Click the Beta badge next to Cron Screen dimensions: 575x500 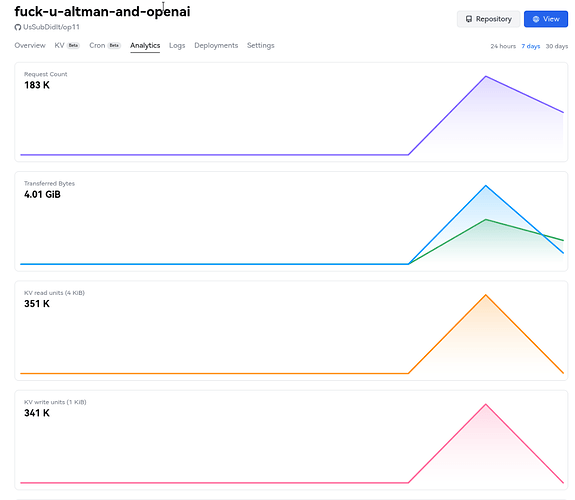click(x=114, y=45)
